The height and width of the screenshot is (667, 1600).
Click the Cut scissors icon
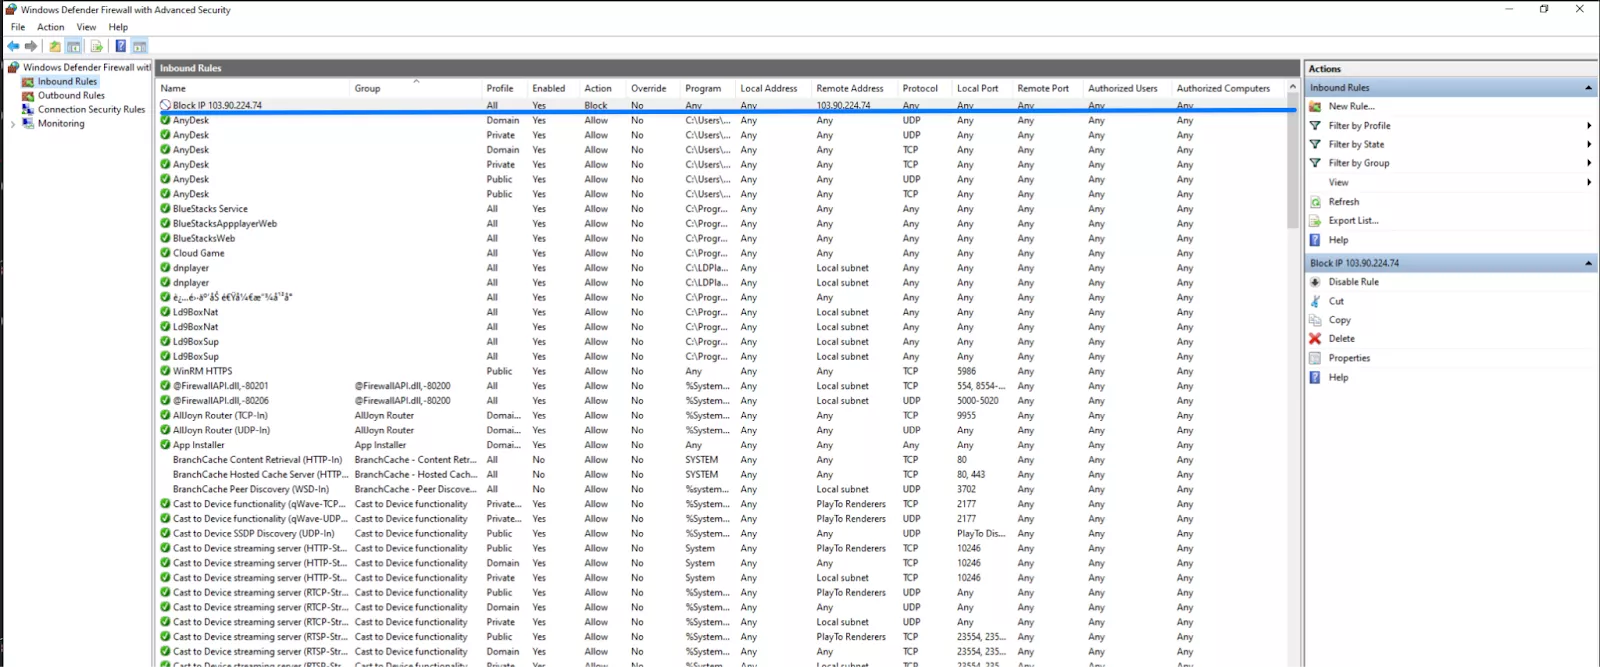pos(1316,301)
